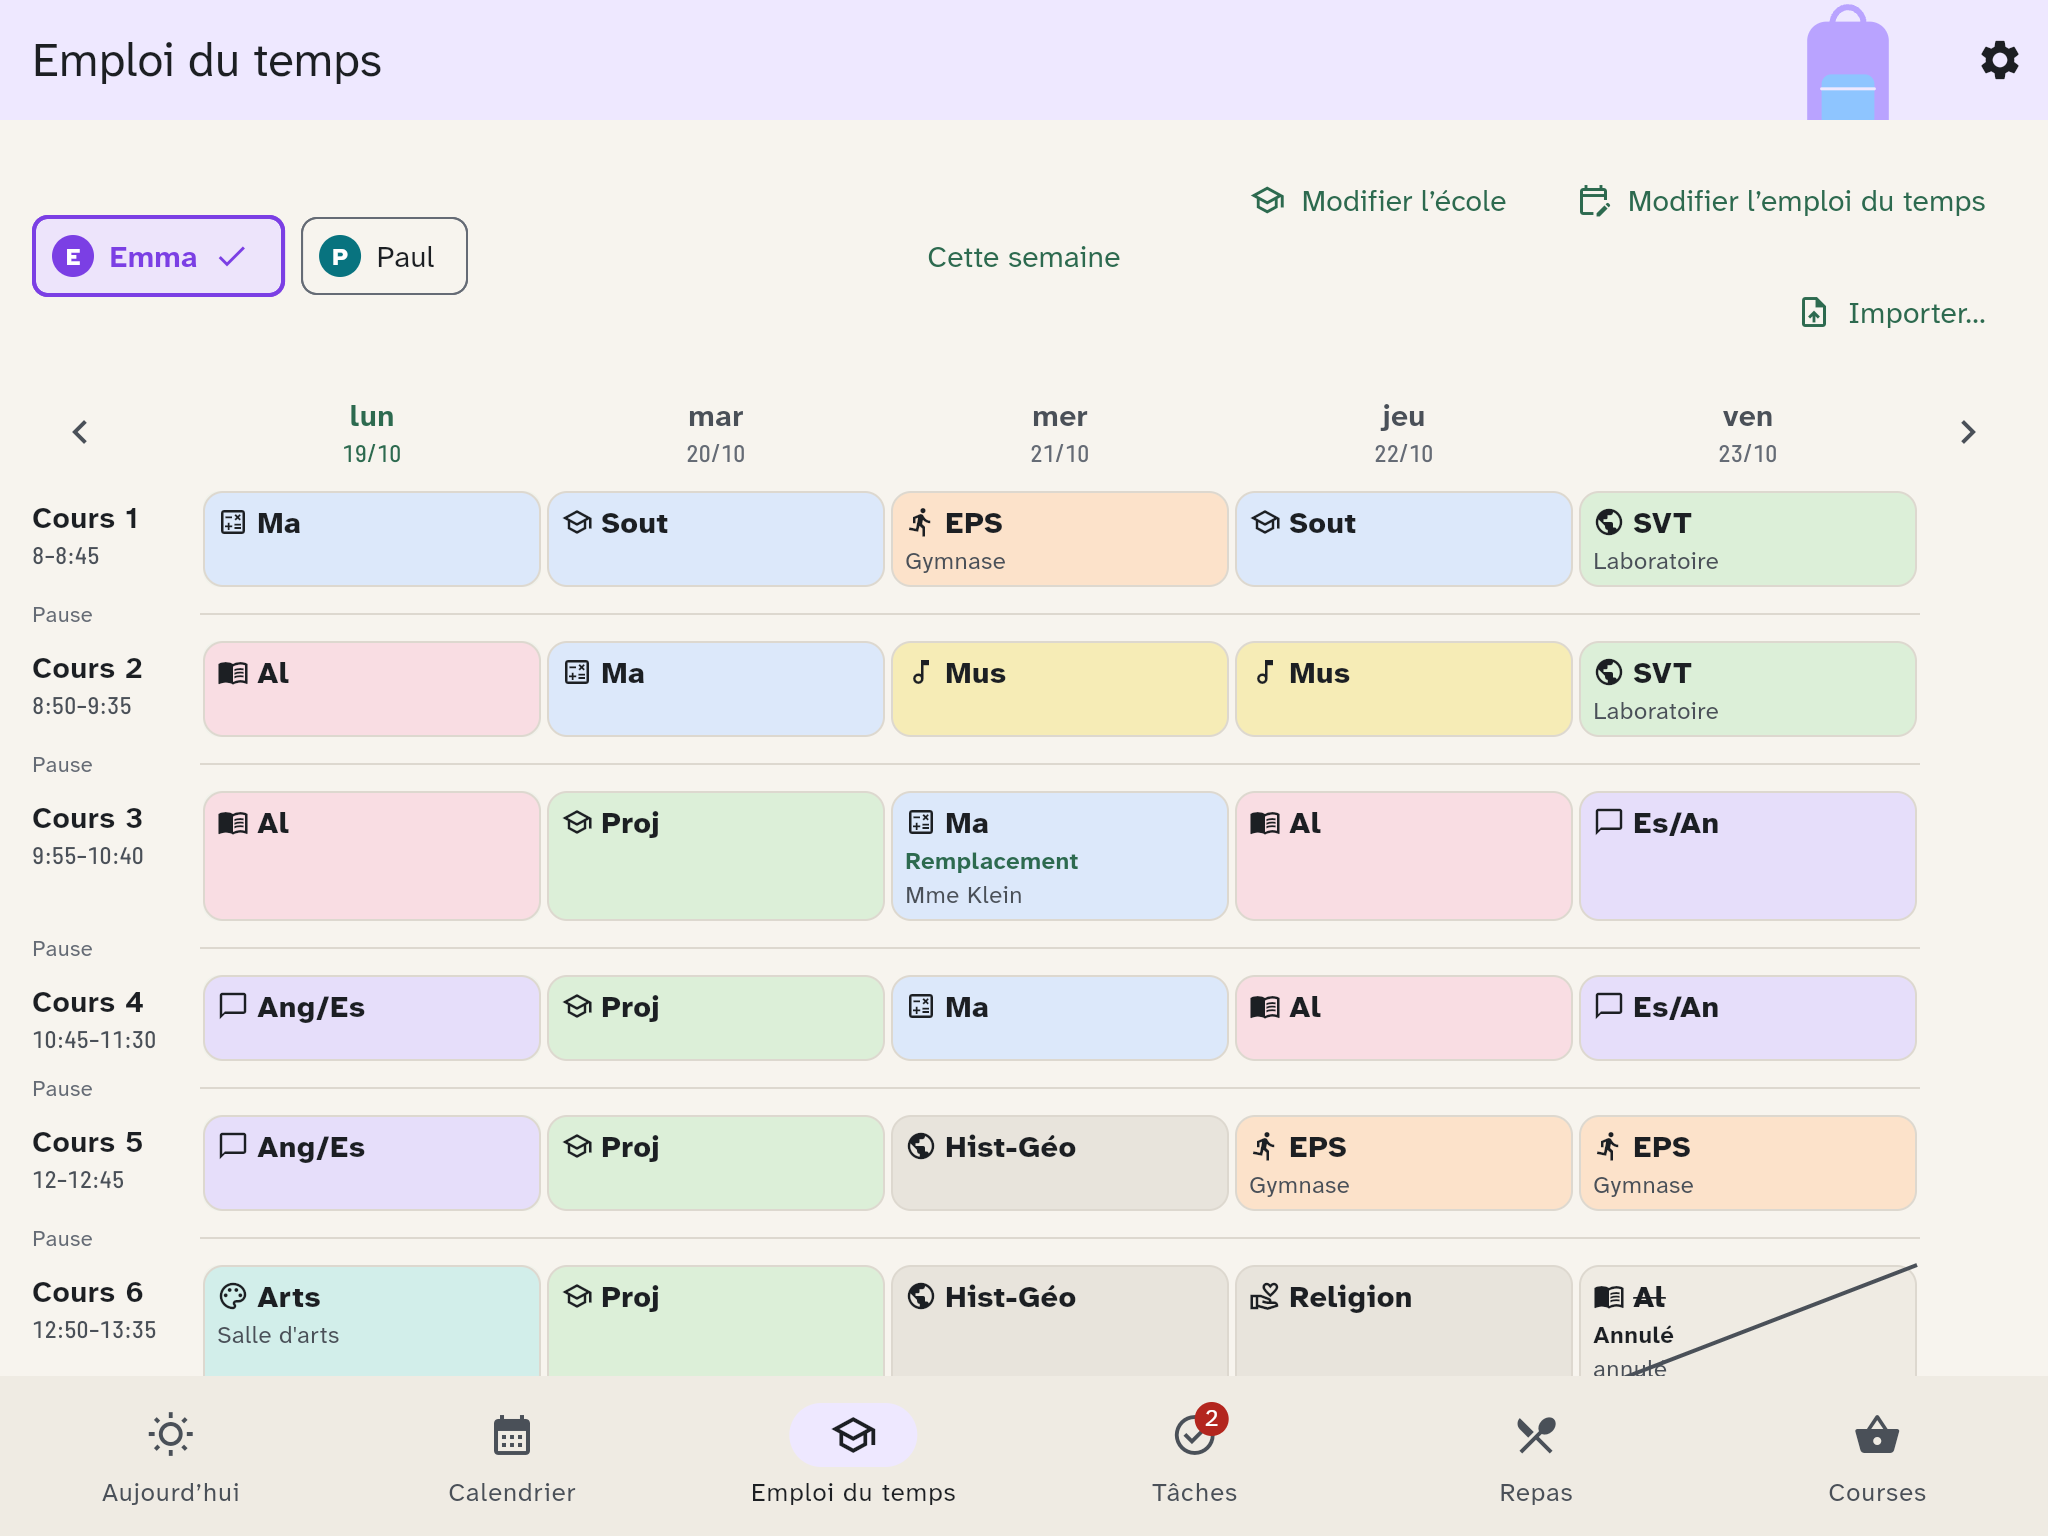Image resolution: width=2048 pixels, height=1536 pixels.
Task: Click hand-heart icon in Thursday Religion
Action: pyautogui.click(x=1265, y=1297)
